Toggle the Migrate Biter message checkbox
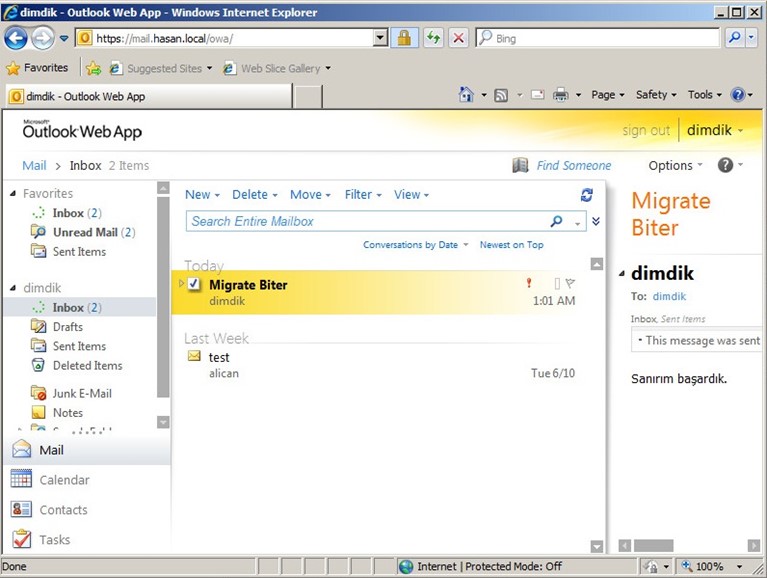The height and width of the screenshot is (578, 767). (x=194, y=284)
